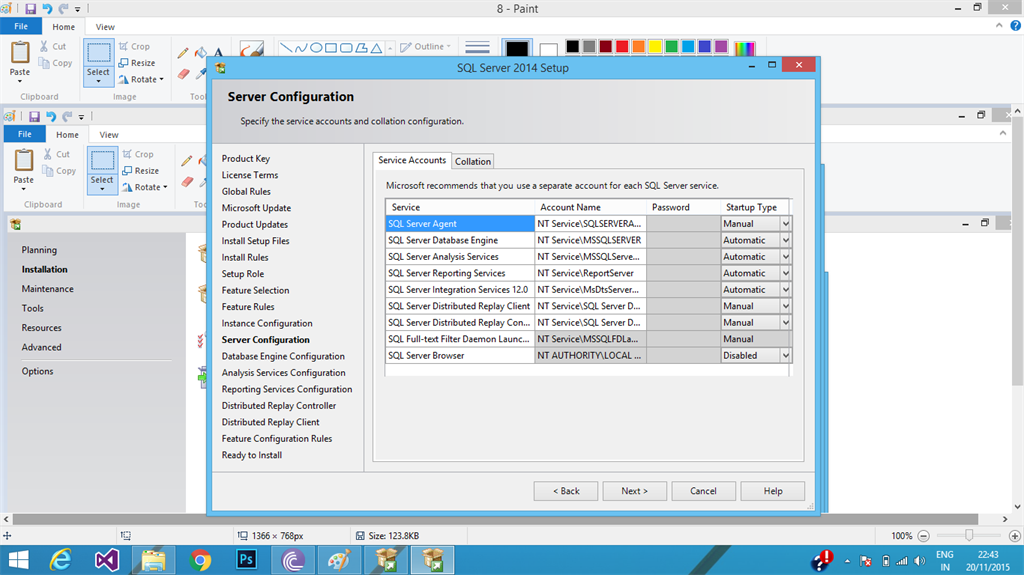Click the Windows Start button

click(x=18, y=560)
